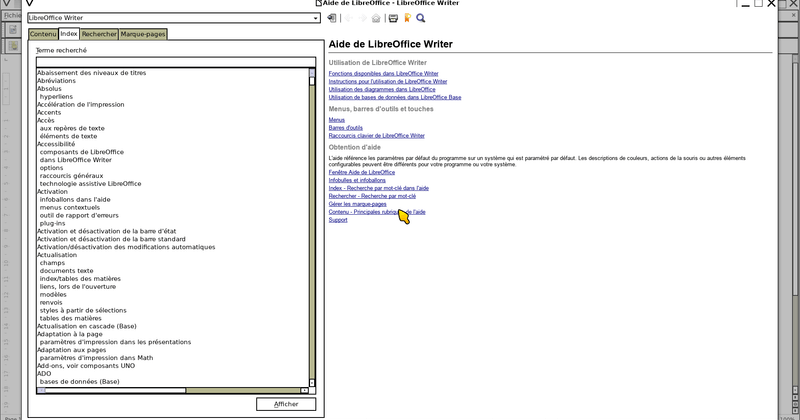Select 'liens, lors de l'ouverture' entry
The height and width of the screenshot is (420, 800).
(78, 287)
